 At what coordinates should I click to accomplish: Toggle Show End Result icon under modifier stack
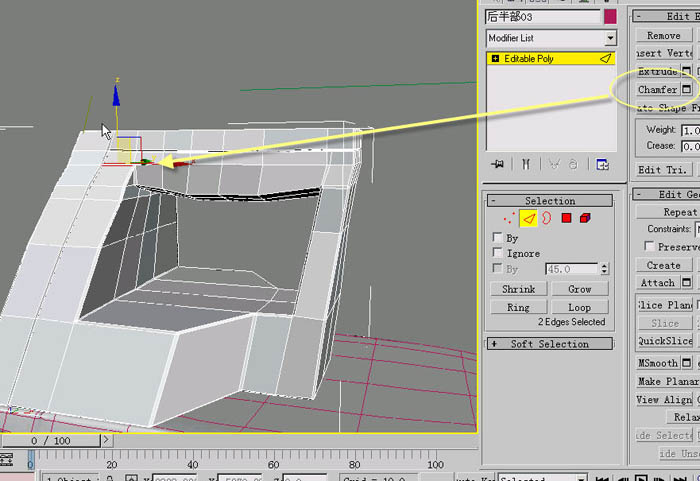tap(526, 164)
